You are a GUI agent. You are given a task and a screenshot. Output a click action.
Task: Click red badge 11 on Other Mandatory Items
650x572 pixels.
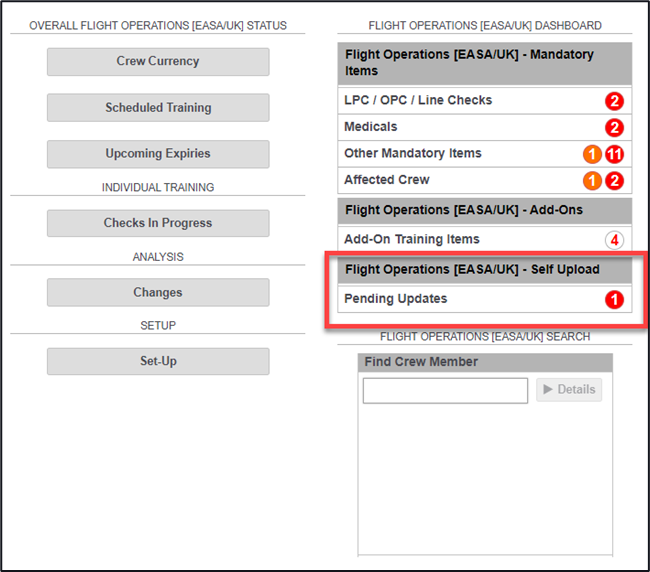coord(614,154)
